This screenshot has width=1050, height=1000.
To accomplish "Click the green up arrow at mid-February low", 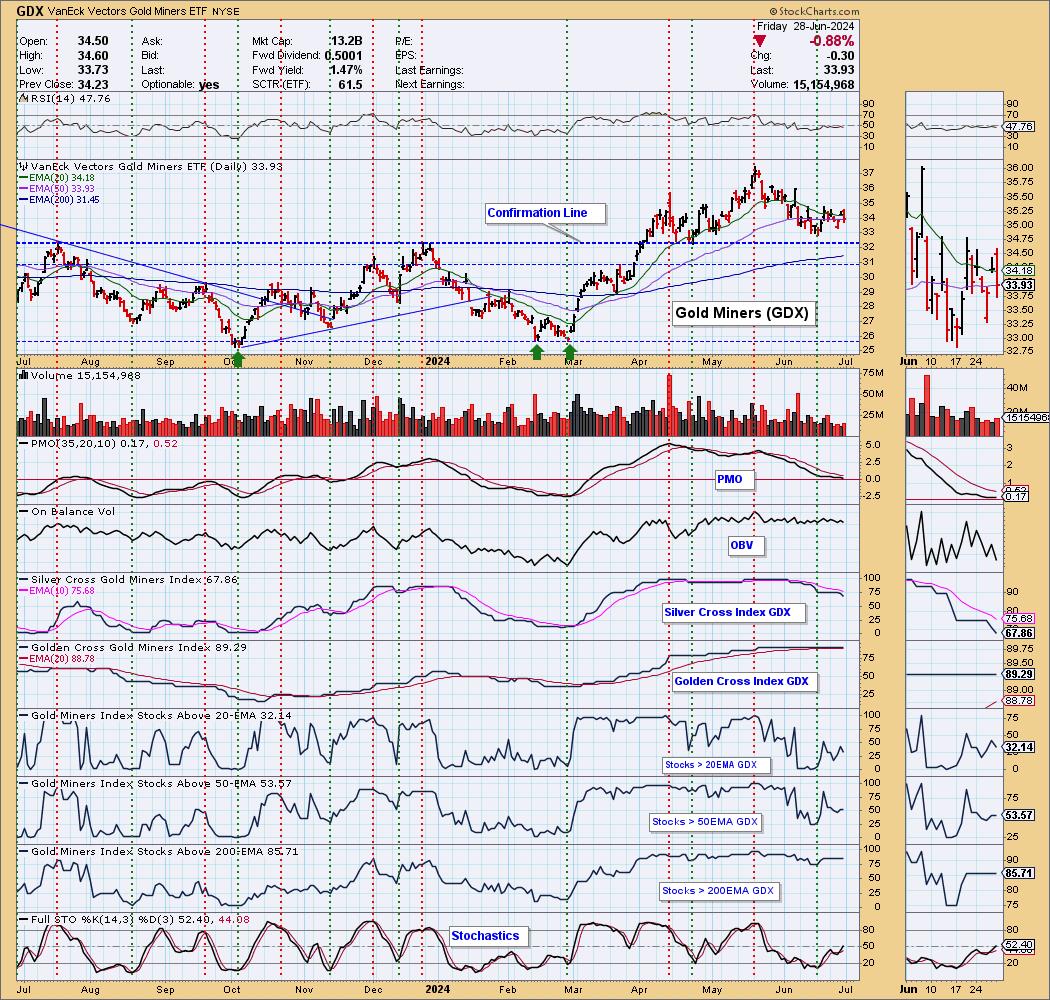I will (537, 352).
